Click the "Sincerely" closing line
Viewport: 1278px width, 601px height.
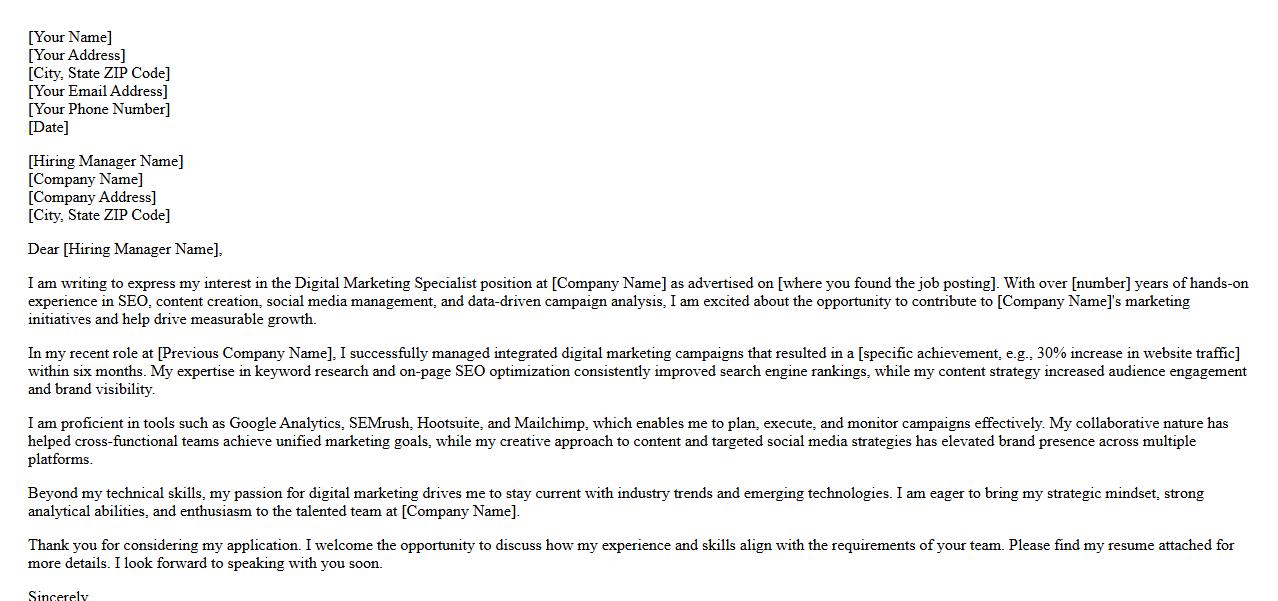click(58, 596)
